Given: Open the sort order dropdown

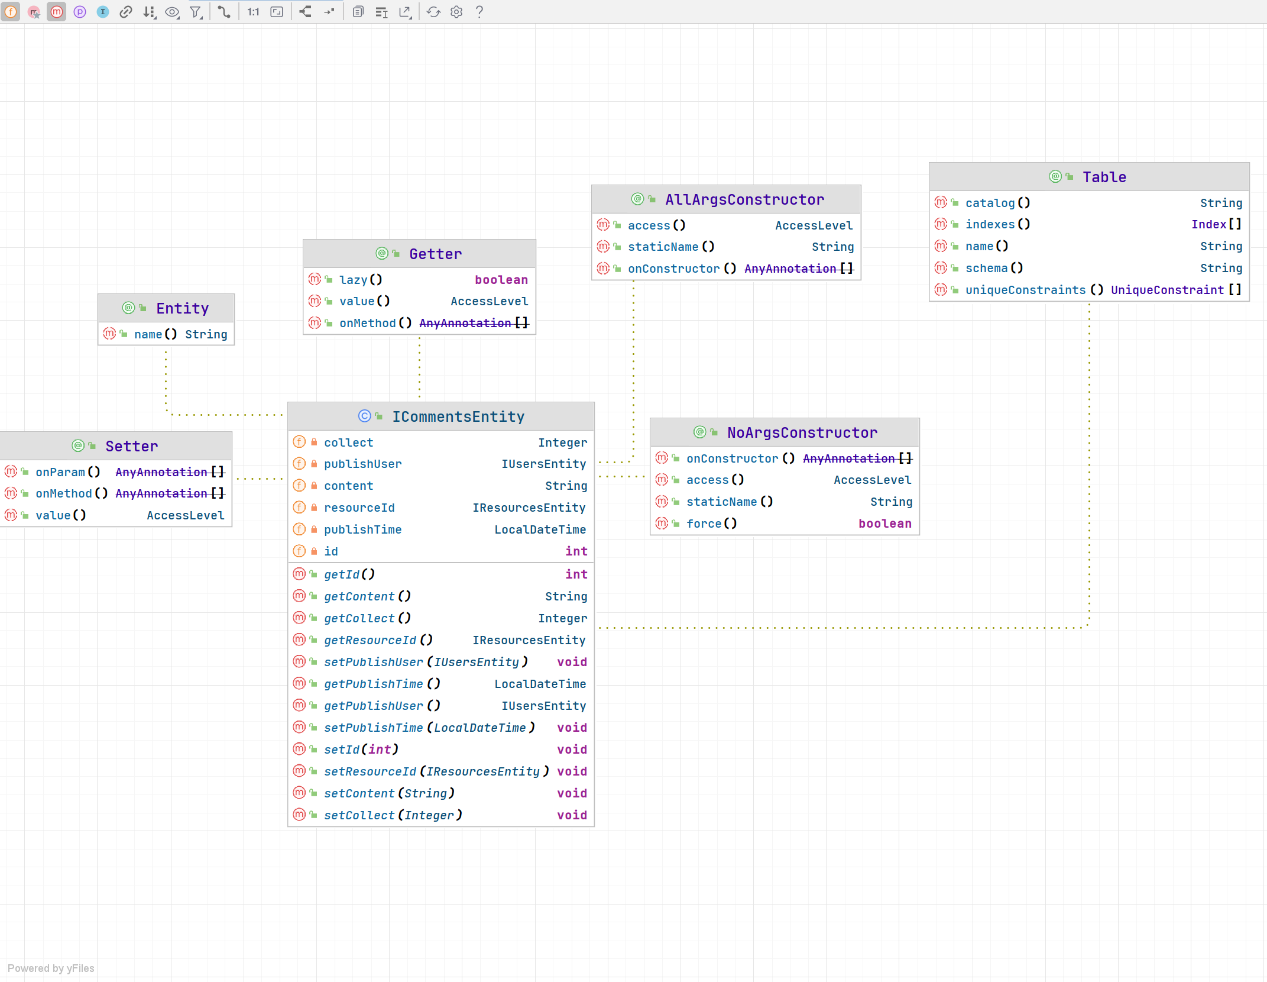Looking at the screenshot, I should pos(149,12).
